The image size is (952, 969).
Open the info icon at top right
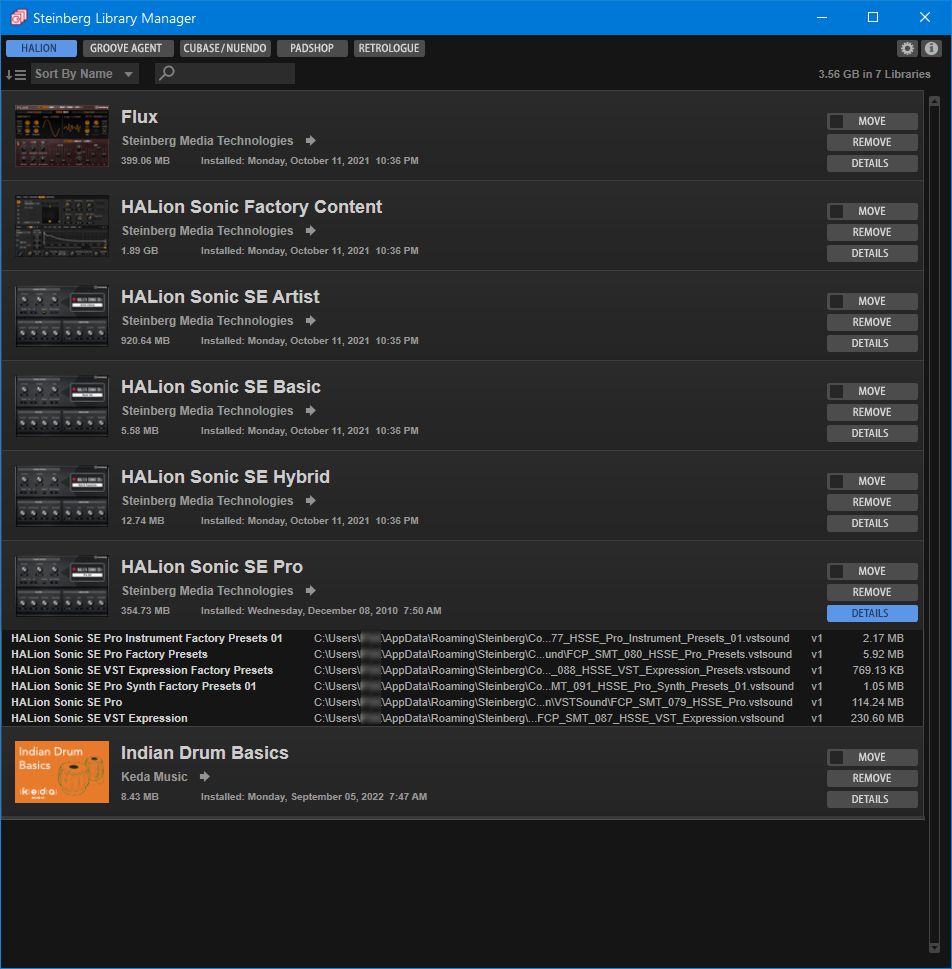pyautogui.click(x=931, y=48)
